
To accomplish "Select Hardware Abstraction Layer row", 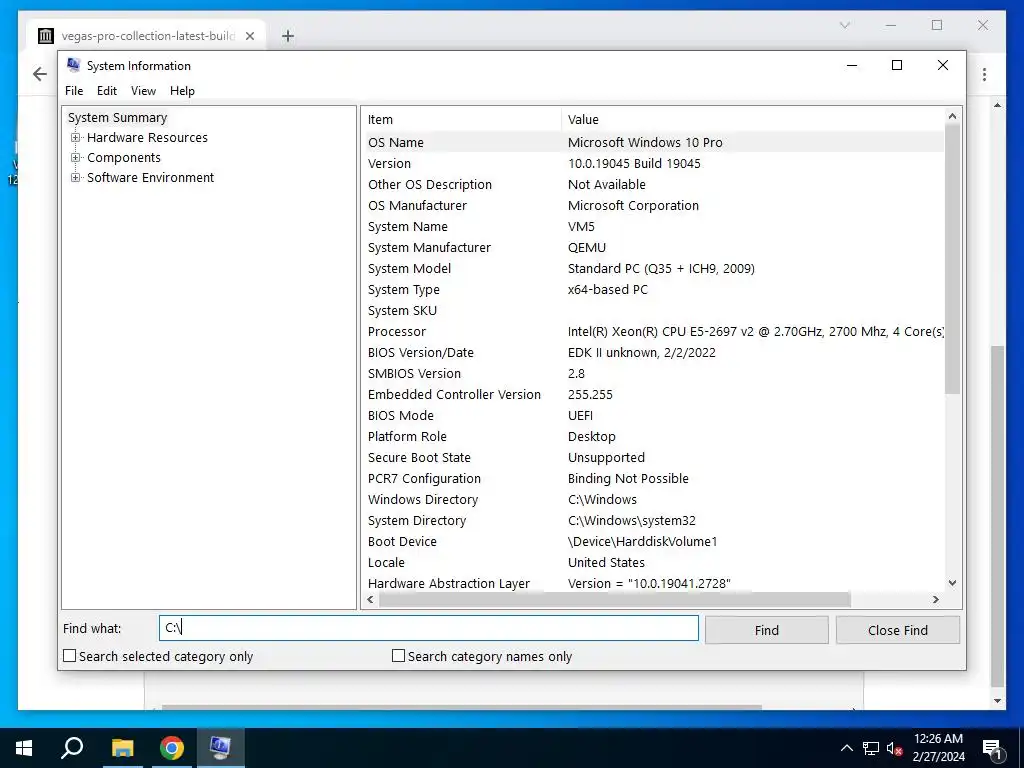I will 653,583.
